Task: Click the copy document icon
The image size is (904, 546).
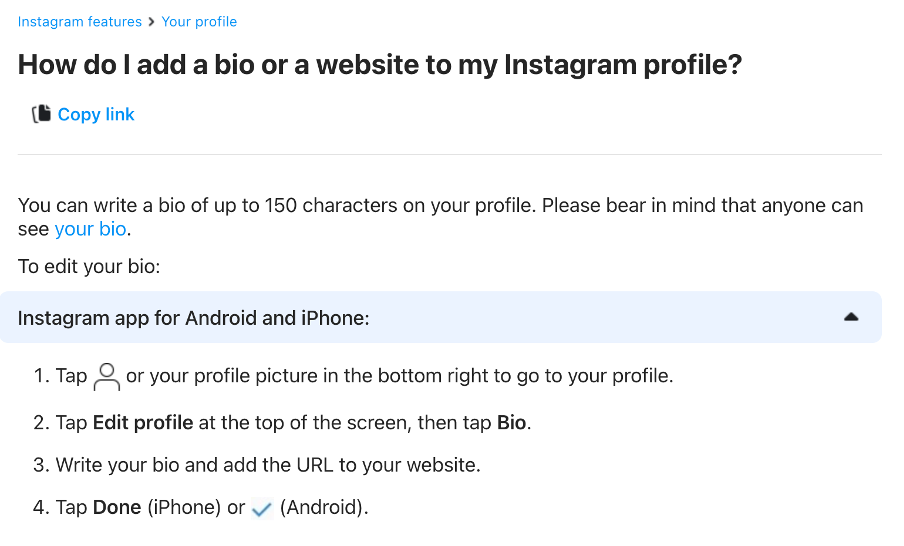Action: pyautogui.click(x=42, y=114)
